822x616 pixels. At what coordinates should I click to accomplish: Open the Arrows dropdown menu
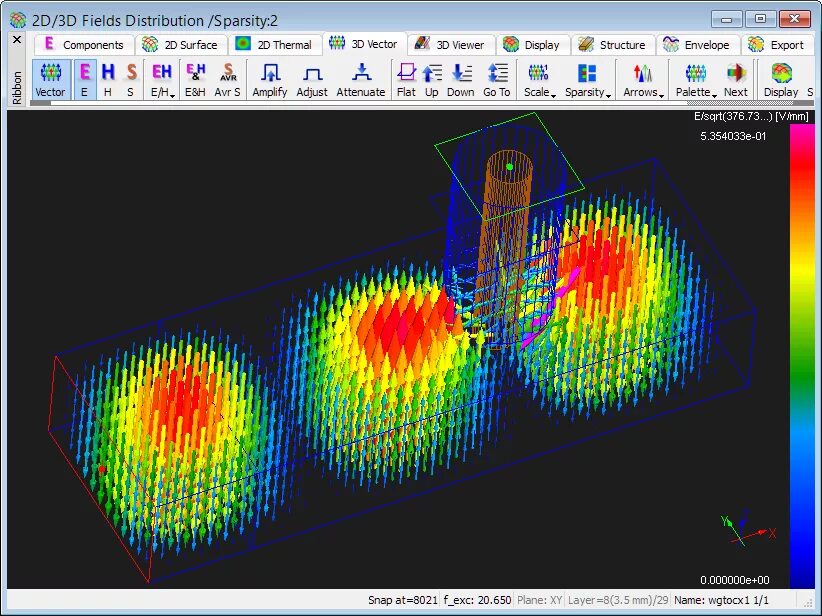(x=643, y=80)
